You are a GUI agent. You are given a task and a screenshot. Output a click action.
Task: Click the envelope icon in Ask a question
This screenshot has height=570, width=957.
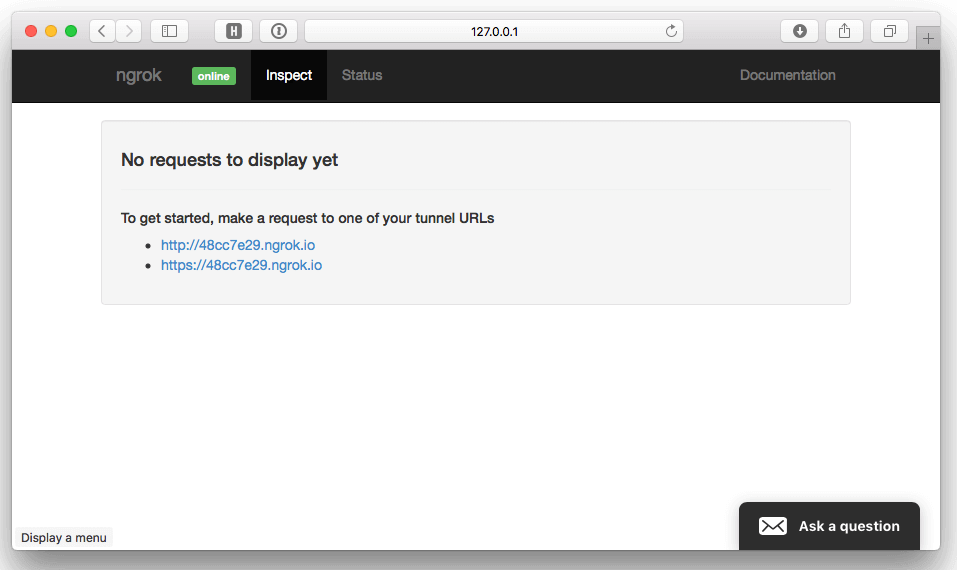773,526
